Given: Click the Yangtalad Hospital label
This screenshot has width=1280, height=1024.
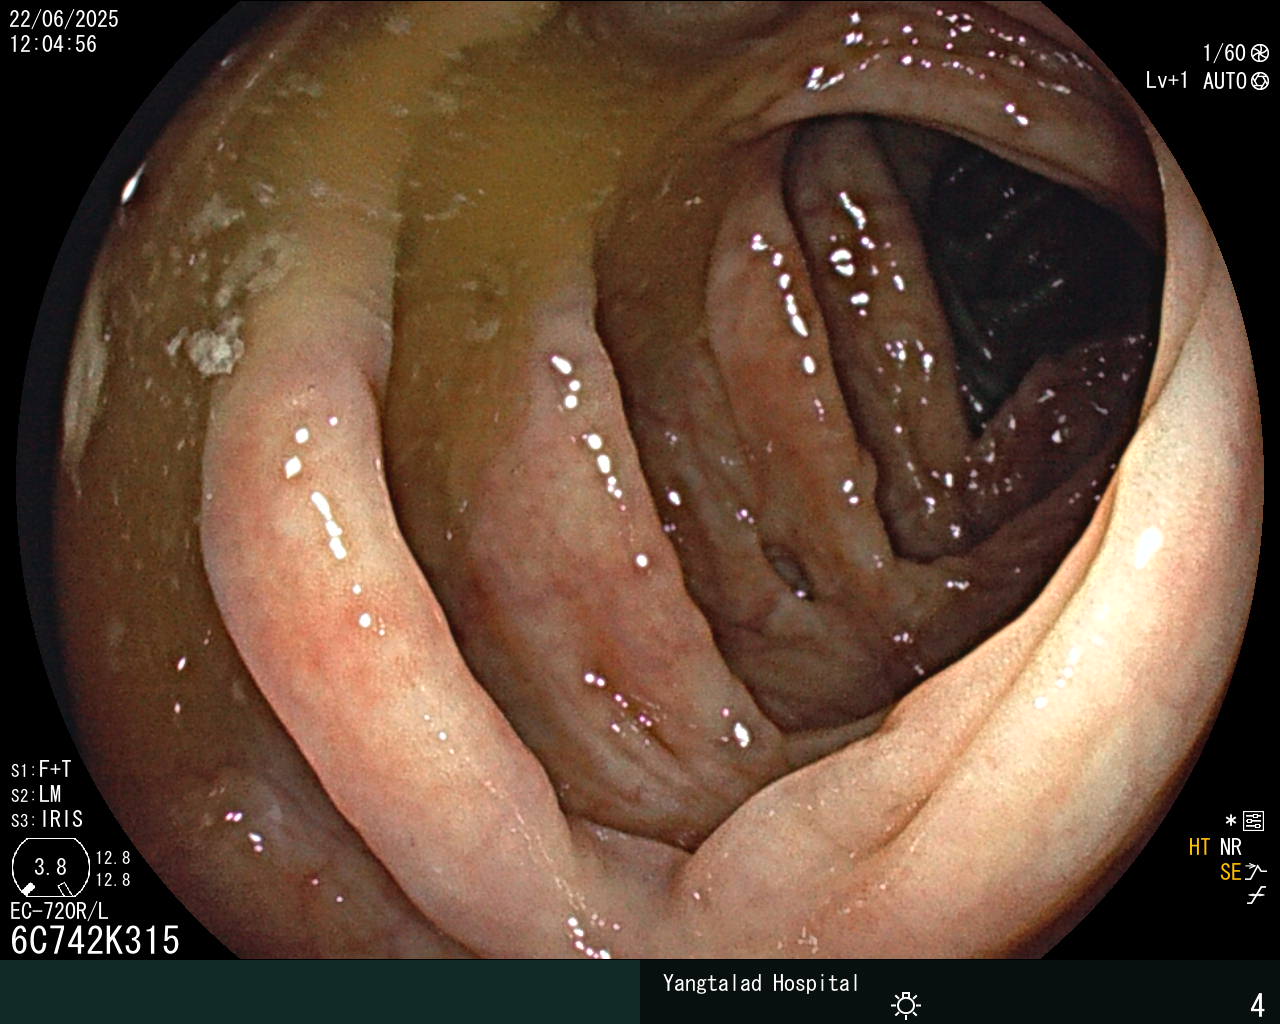Looking at the screenshot, I should point(761,983).
